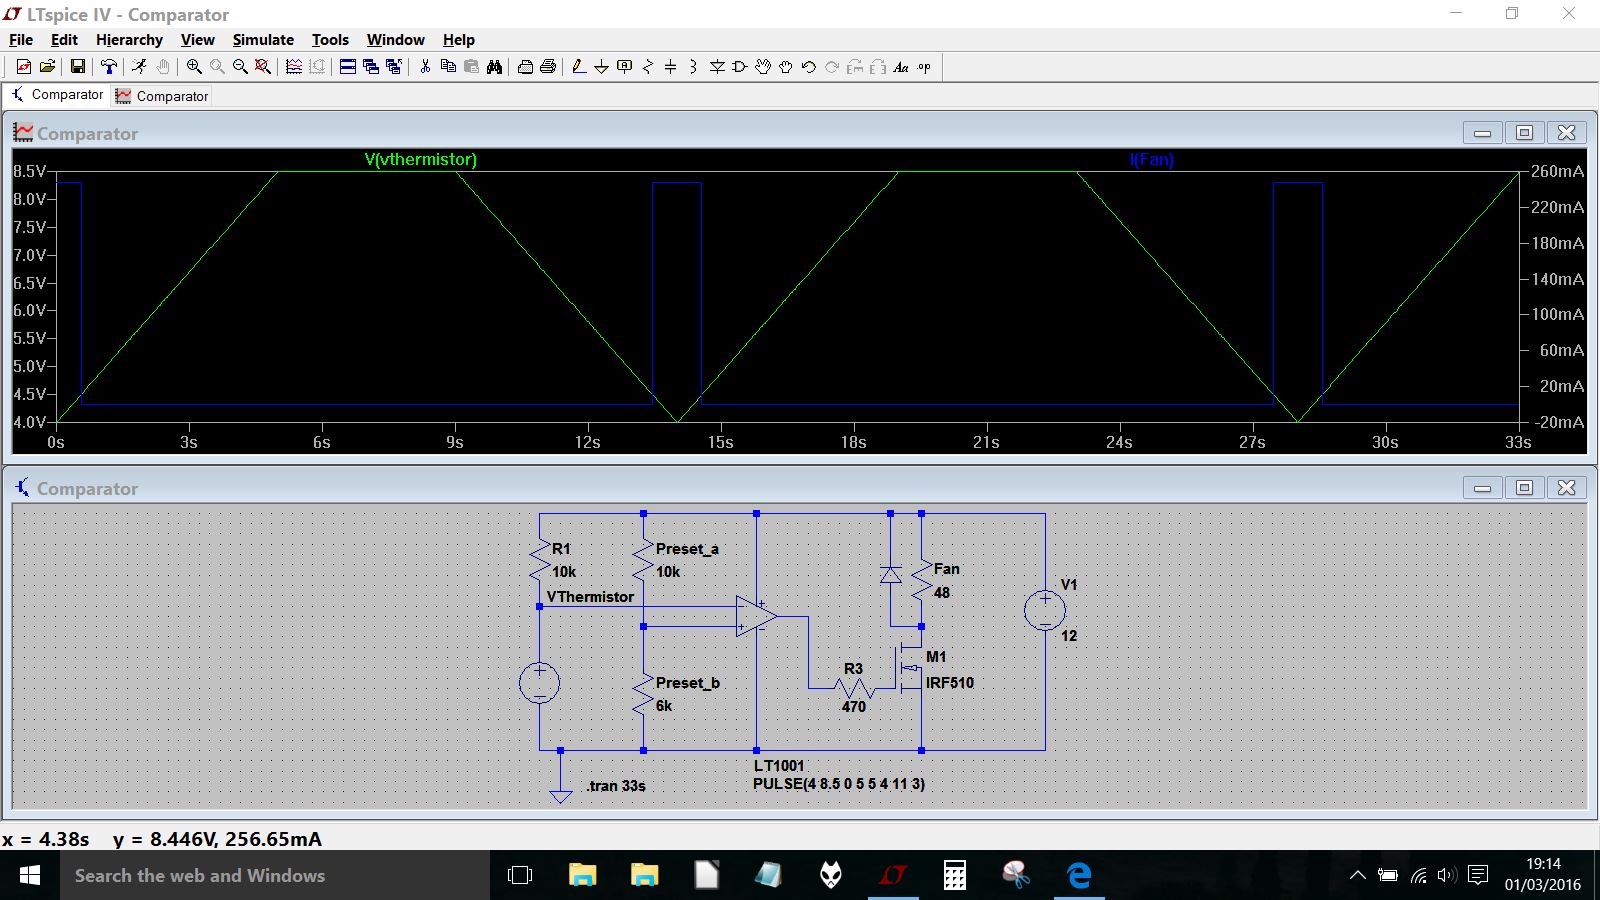
Task: Open the Window menu
Action: (x=395, y=40)
